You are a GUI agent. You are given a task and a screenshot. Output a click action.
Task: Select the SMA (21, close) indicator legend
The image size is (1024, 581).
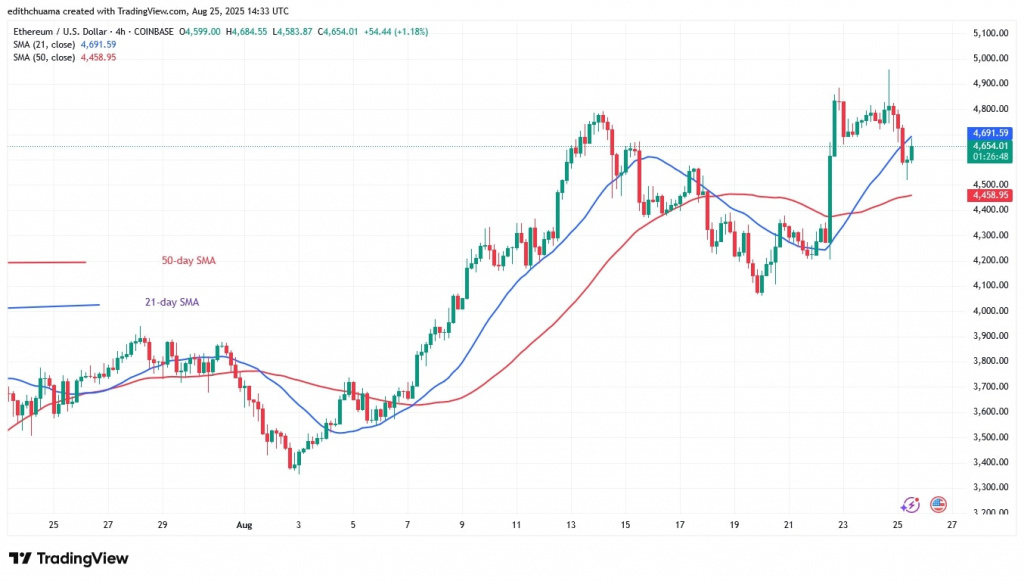(x=42, y=44)
